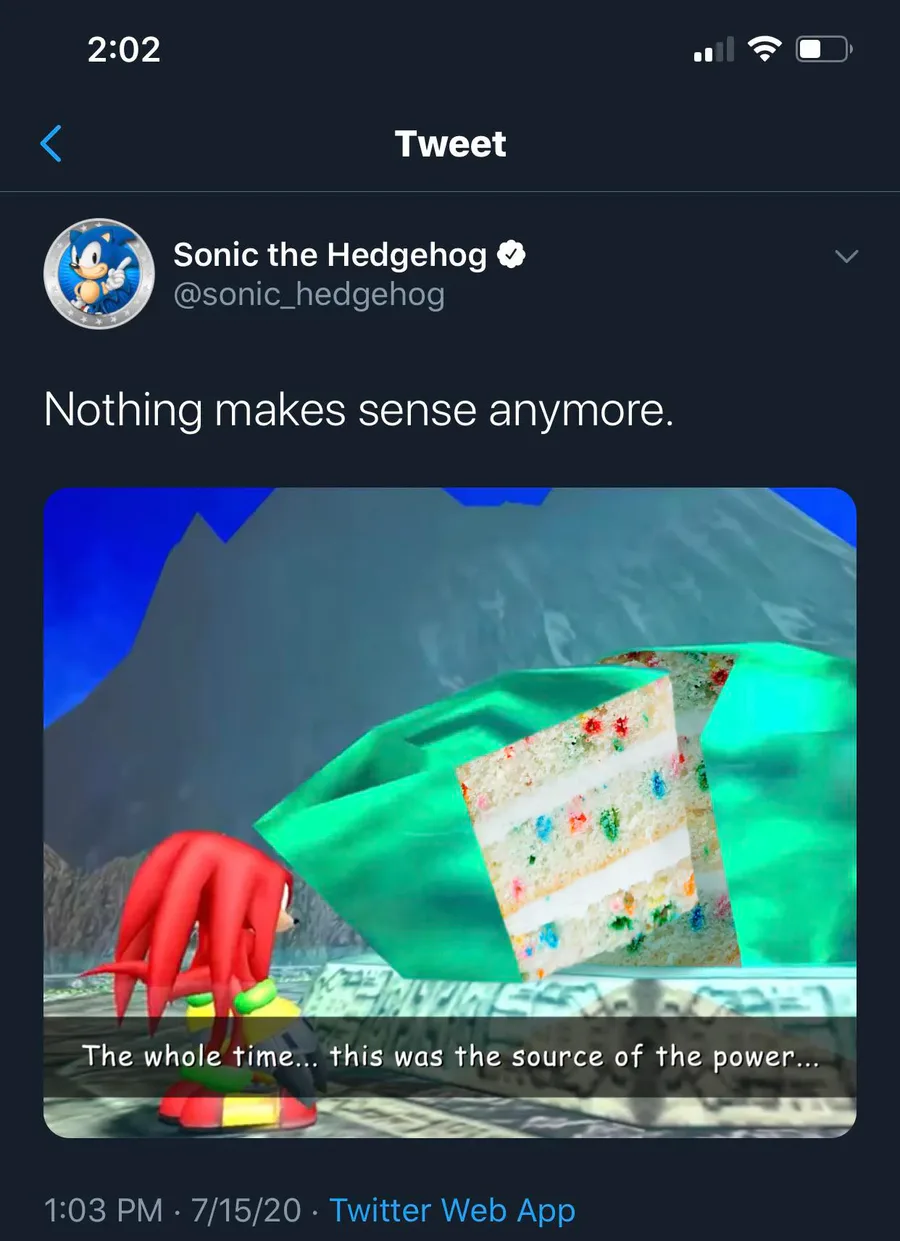Tap the @sonic_hedgehog handle
Screen dimensions: 900x1241
coord(309,295)
